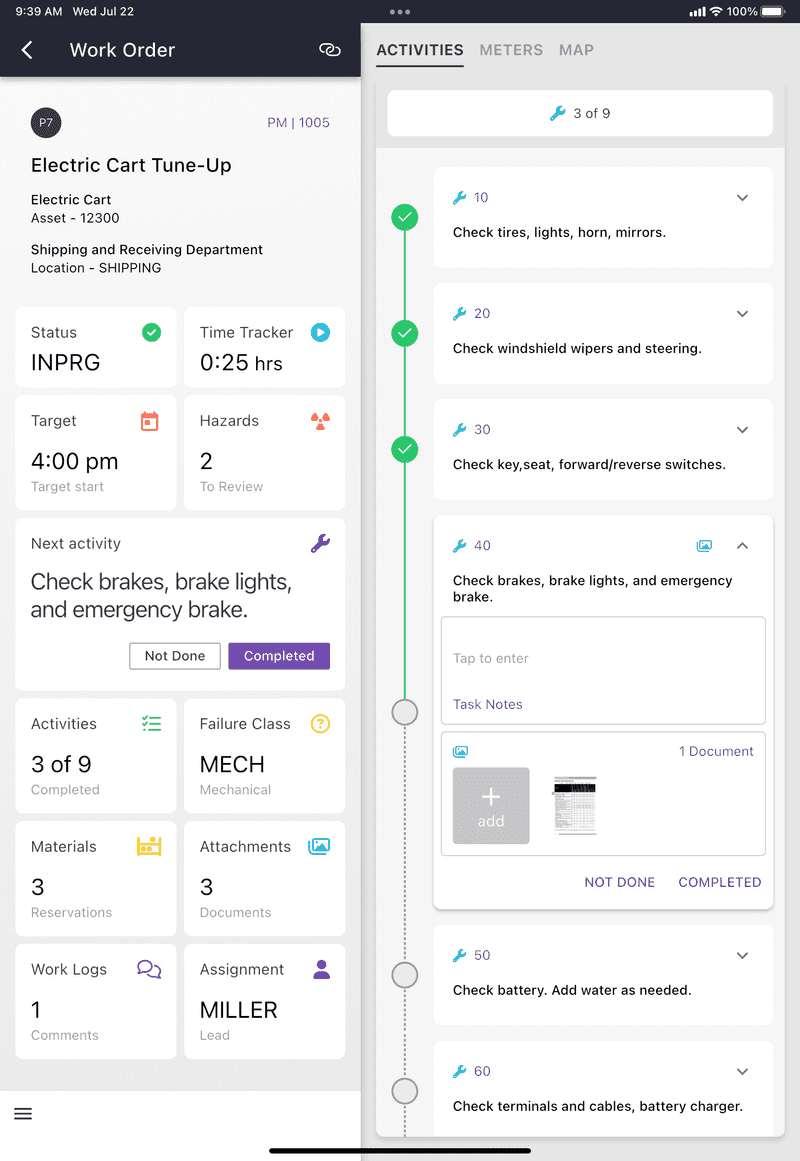
Task: Toggle the green check for task 10
Action: (x=404, y=218)
